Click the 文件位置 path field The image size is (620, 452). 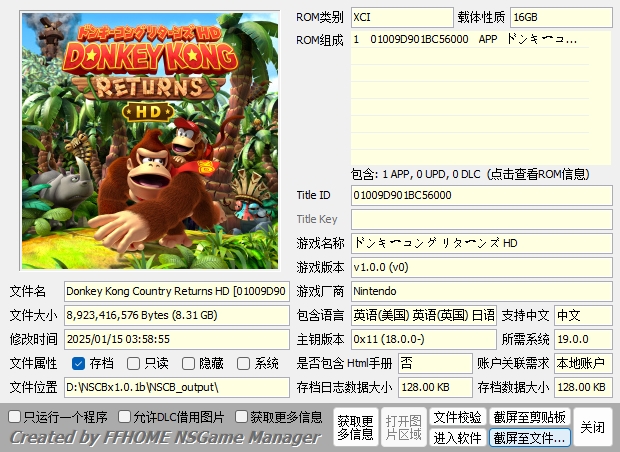(x=176, y=387)
